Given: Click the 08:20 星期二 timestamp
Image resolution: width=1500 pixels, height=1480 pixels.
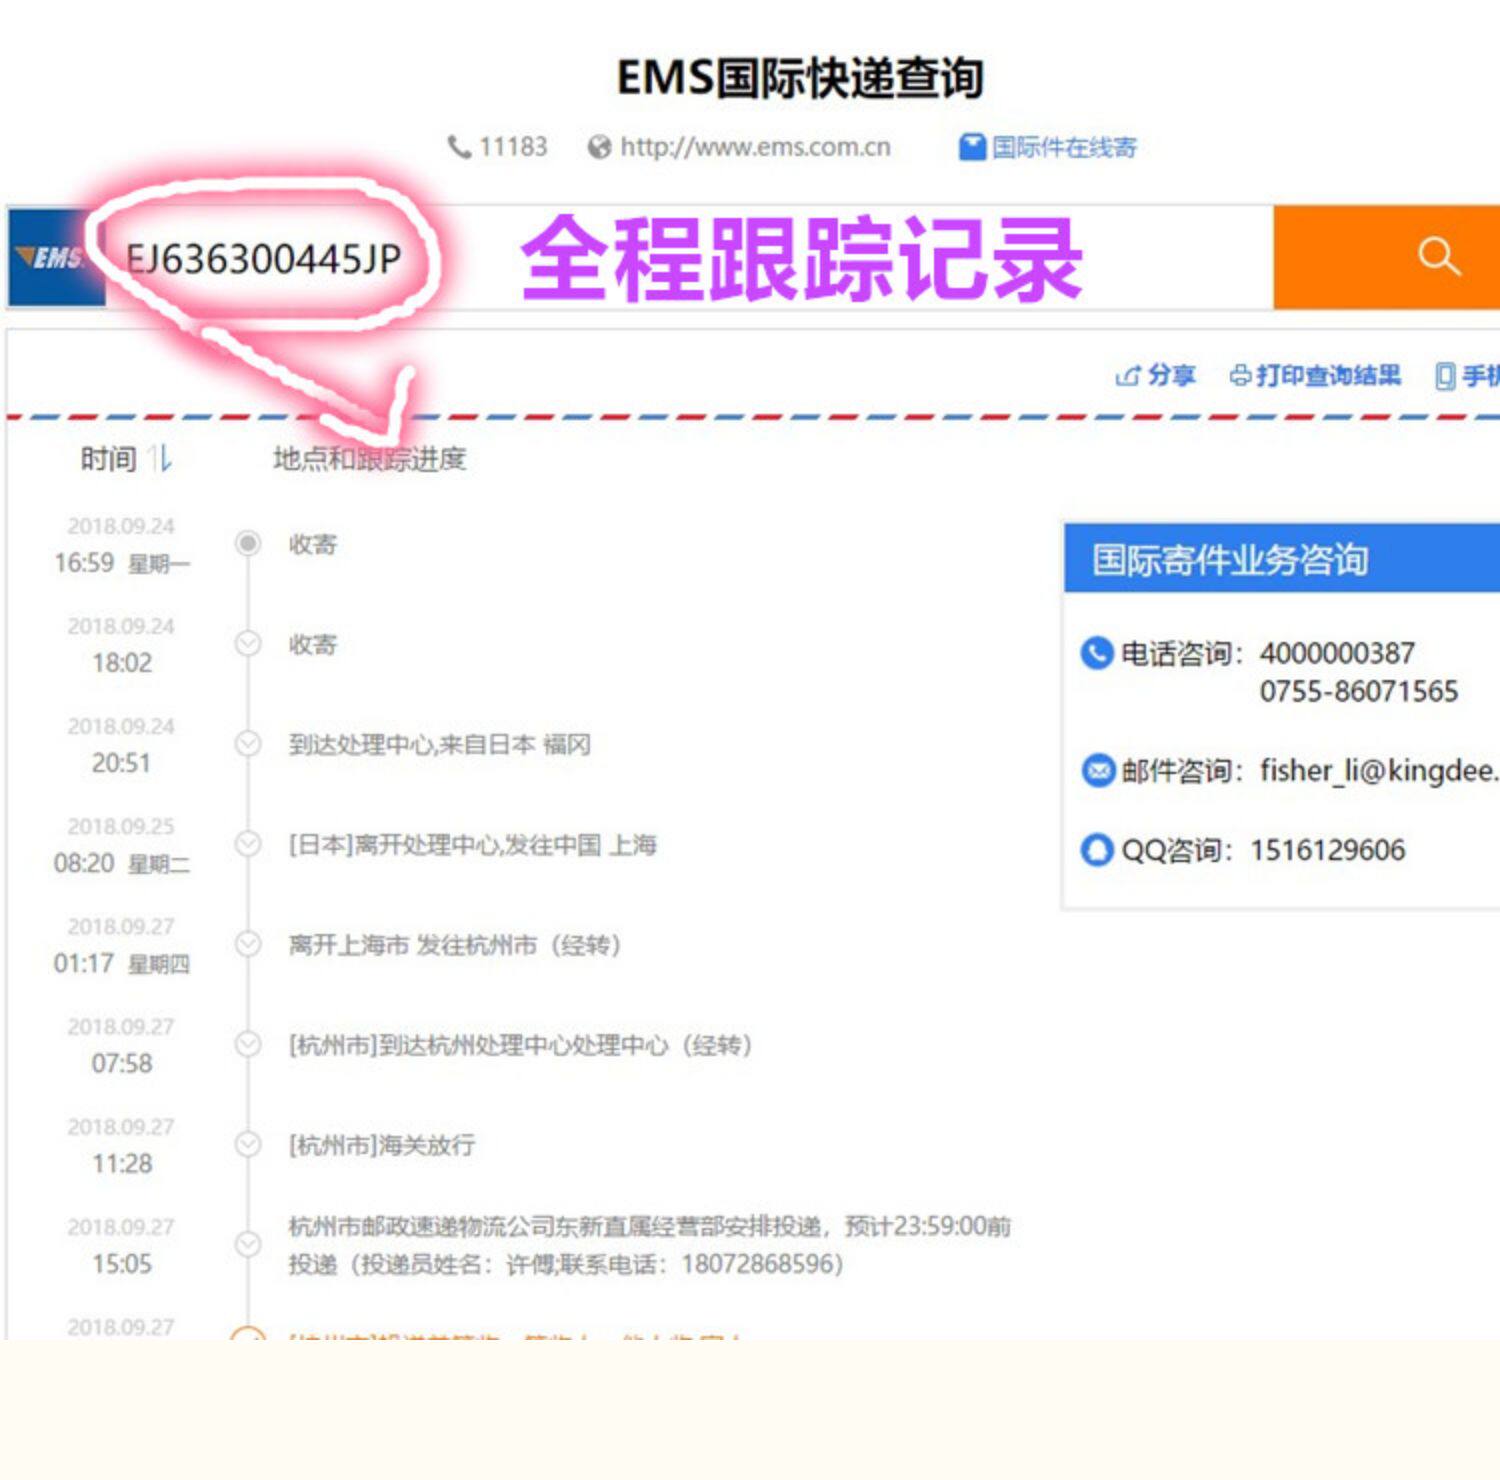Looking at the screenshot, I should (x=121, y=863).
